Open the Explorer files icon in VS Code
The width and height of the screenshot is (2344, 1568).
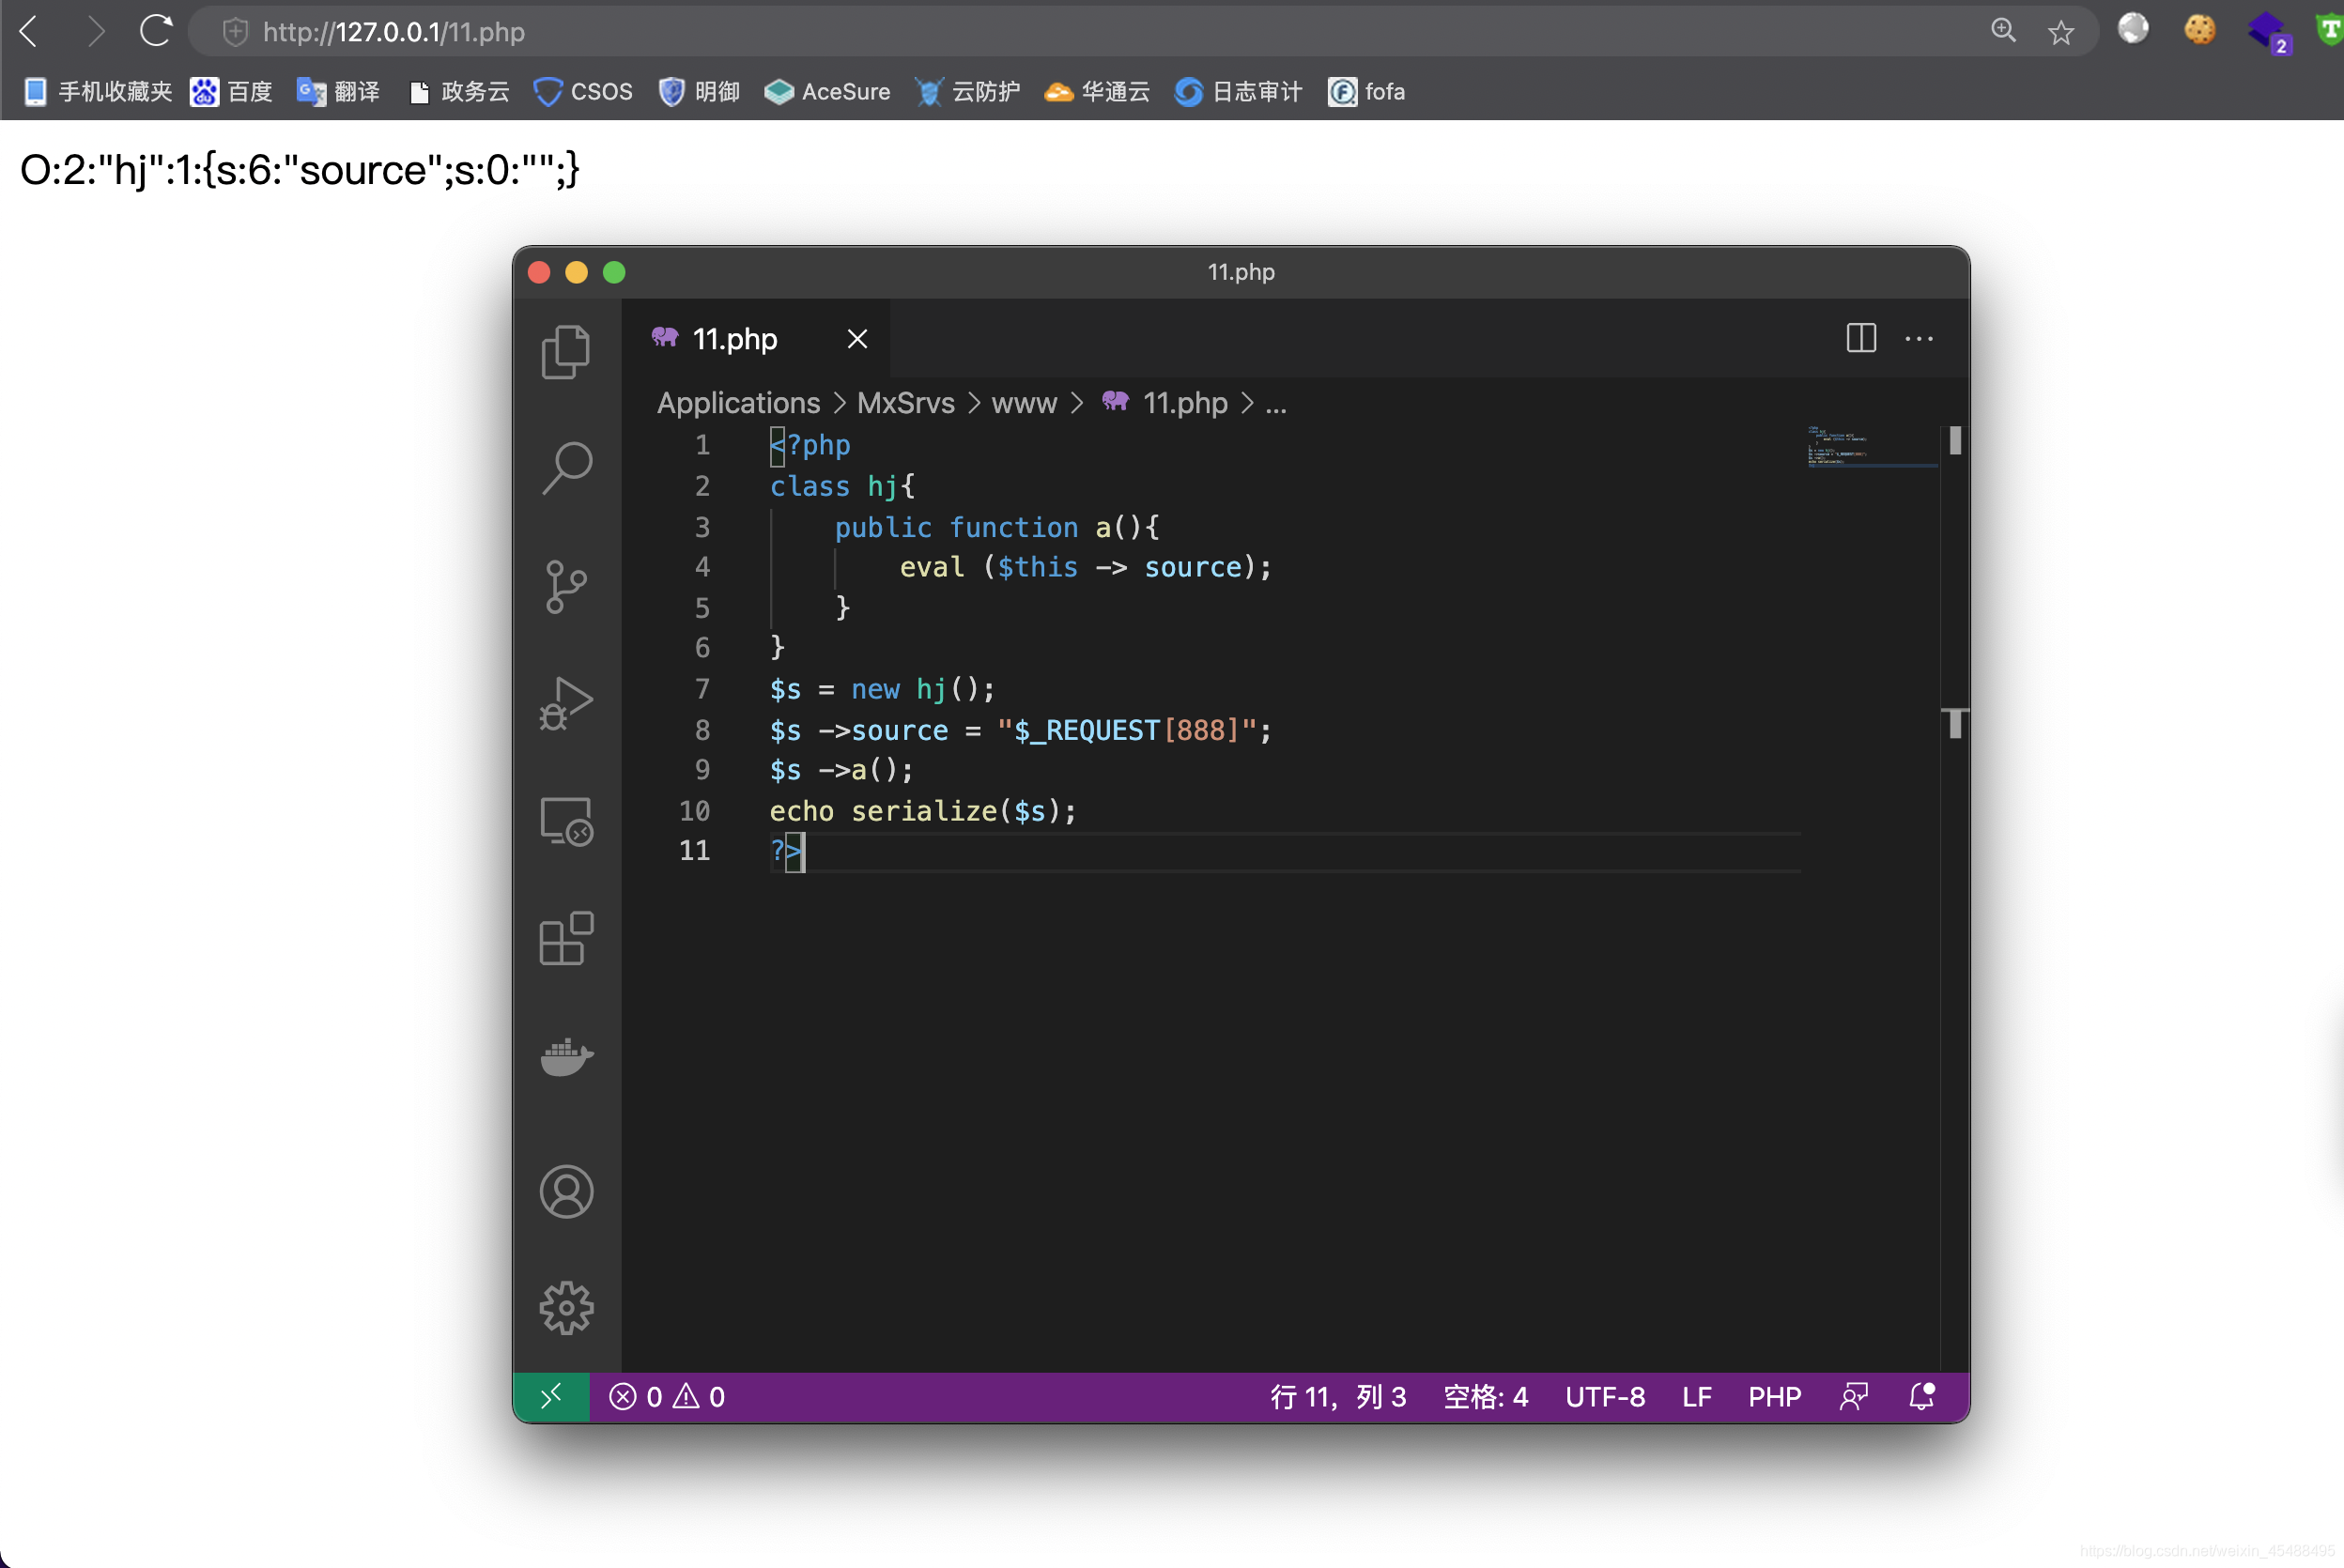pyautogui.click(x=567, y=352)
